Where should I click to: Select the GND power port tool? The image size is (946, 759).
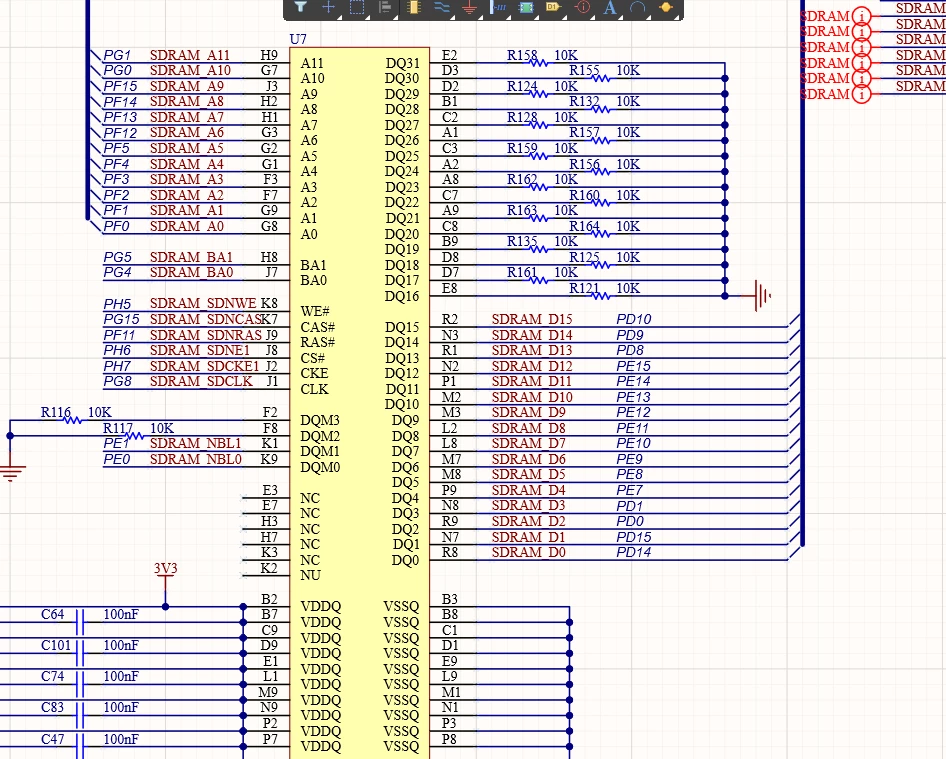pos(469,7)
